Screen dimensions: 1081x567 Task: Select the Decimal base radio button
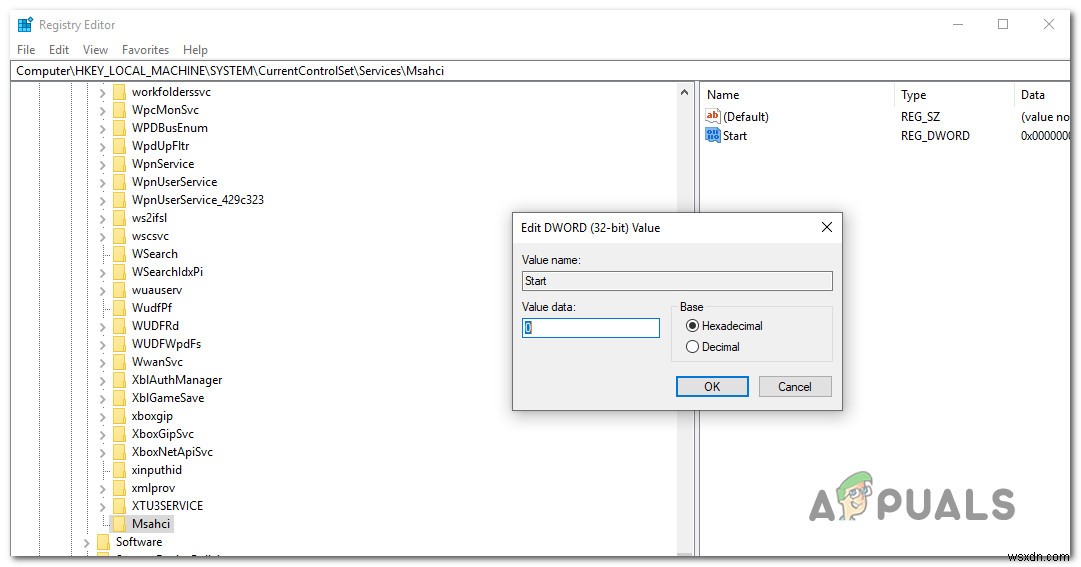click(x=692, y=347)
